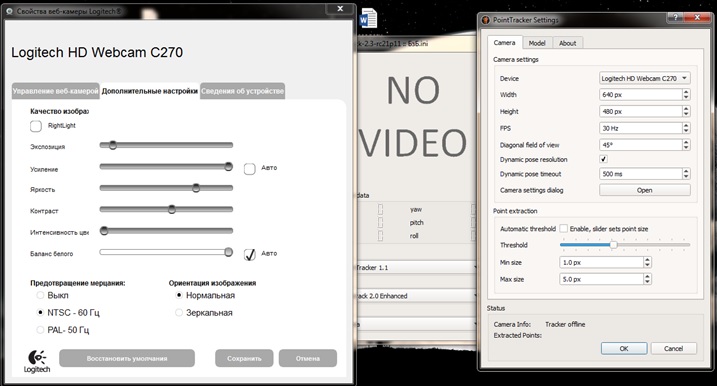Select Дополнительные настройки tab
Viewport: 717px width, 386px height.
click(x=150, y=91)
